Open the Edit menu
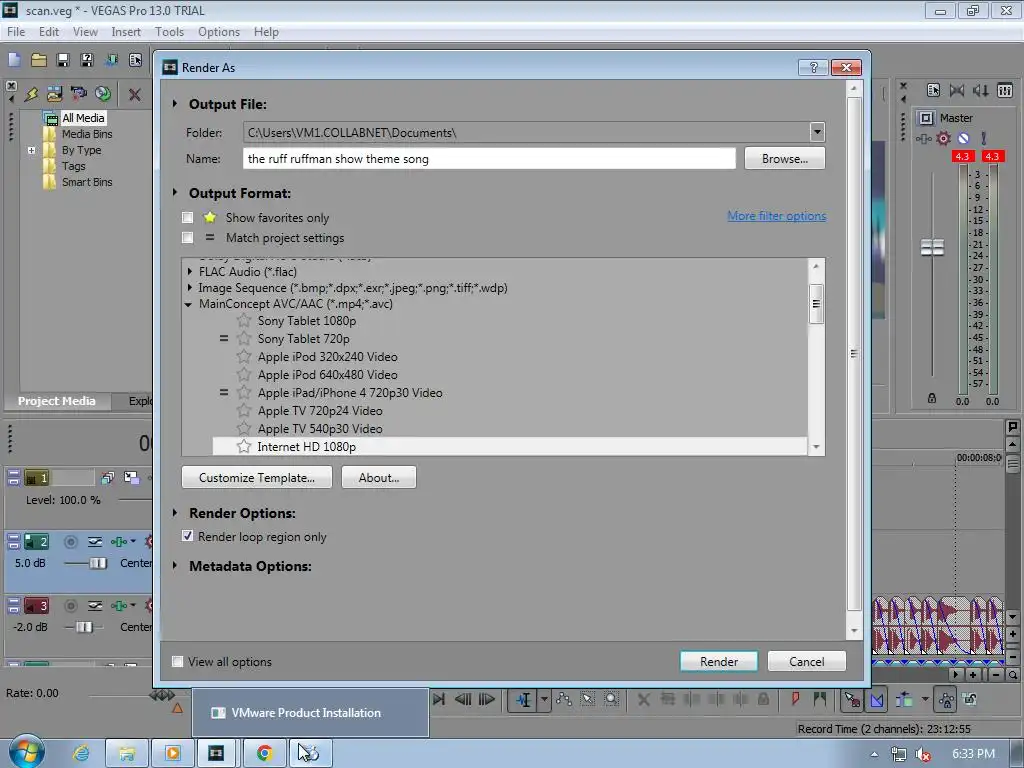Screen dimensions: 1024x768 pos(49,31)
